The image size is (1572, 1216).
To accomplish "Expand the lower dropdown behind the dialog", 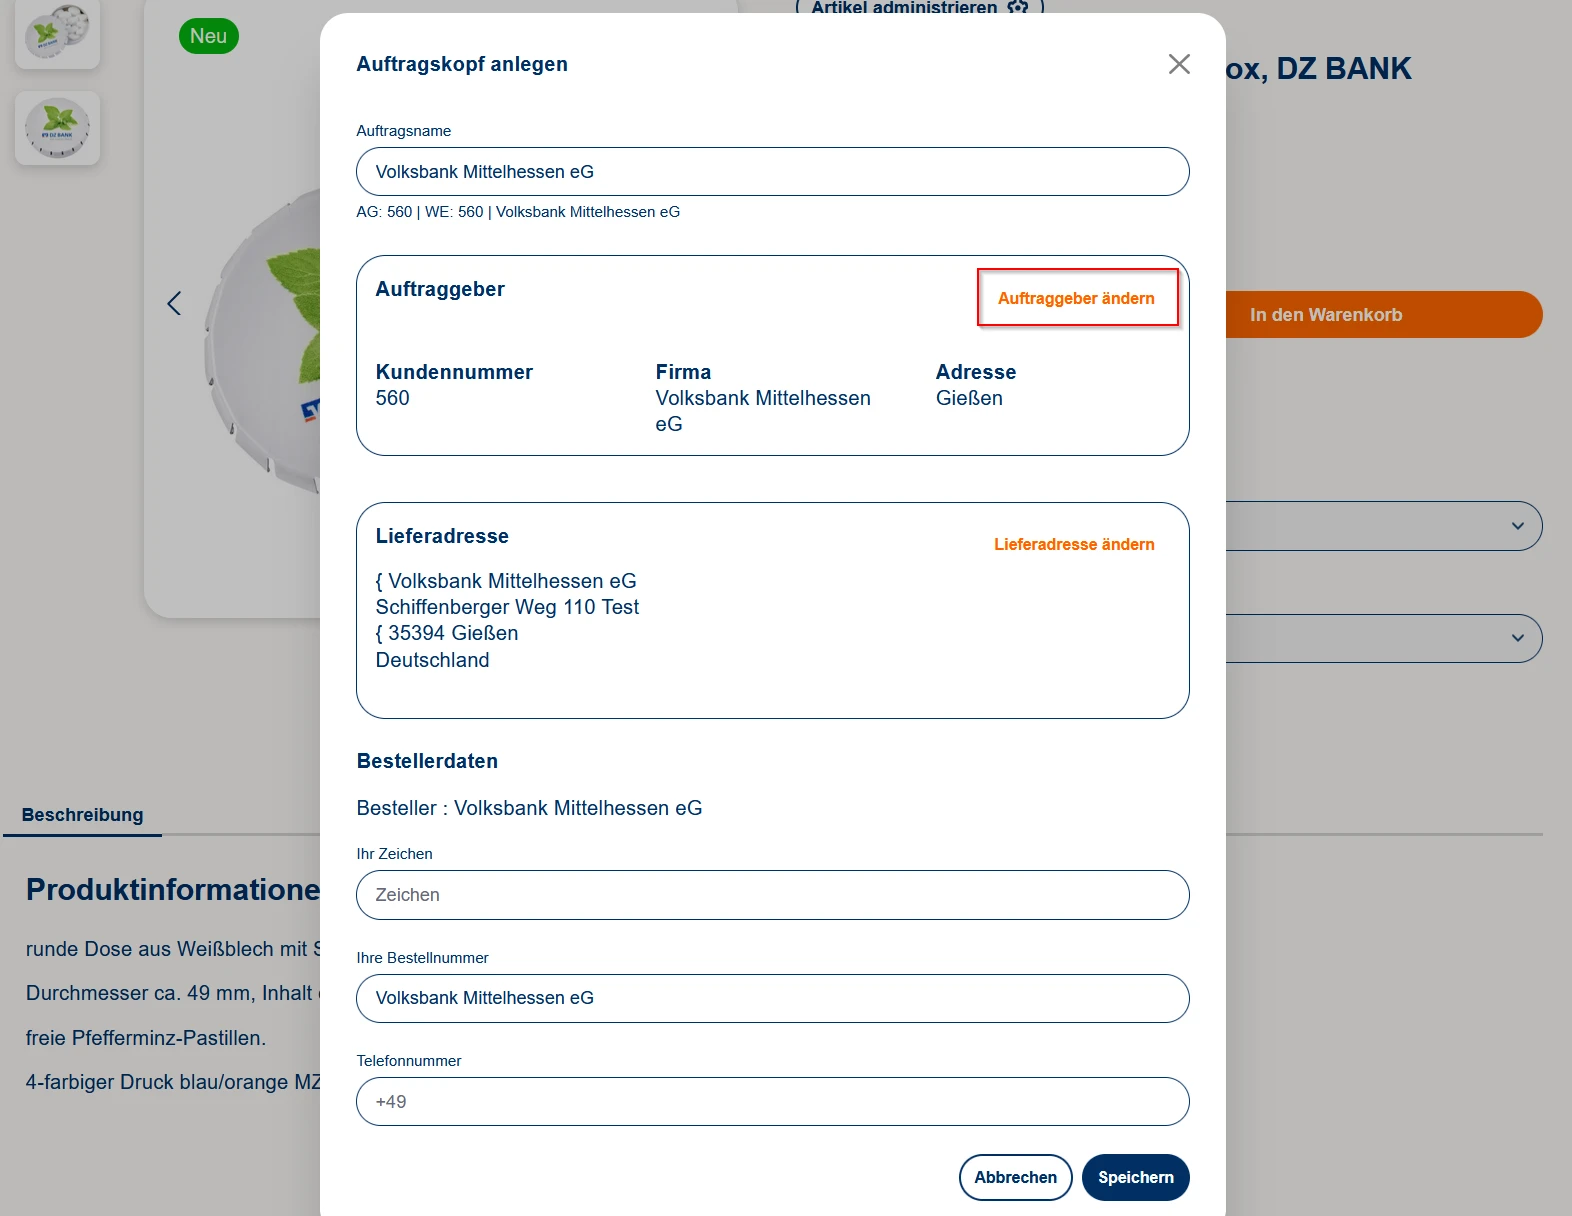I will coord(1516,638).
